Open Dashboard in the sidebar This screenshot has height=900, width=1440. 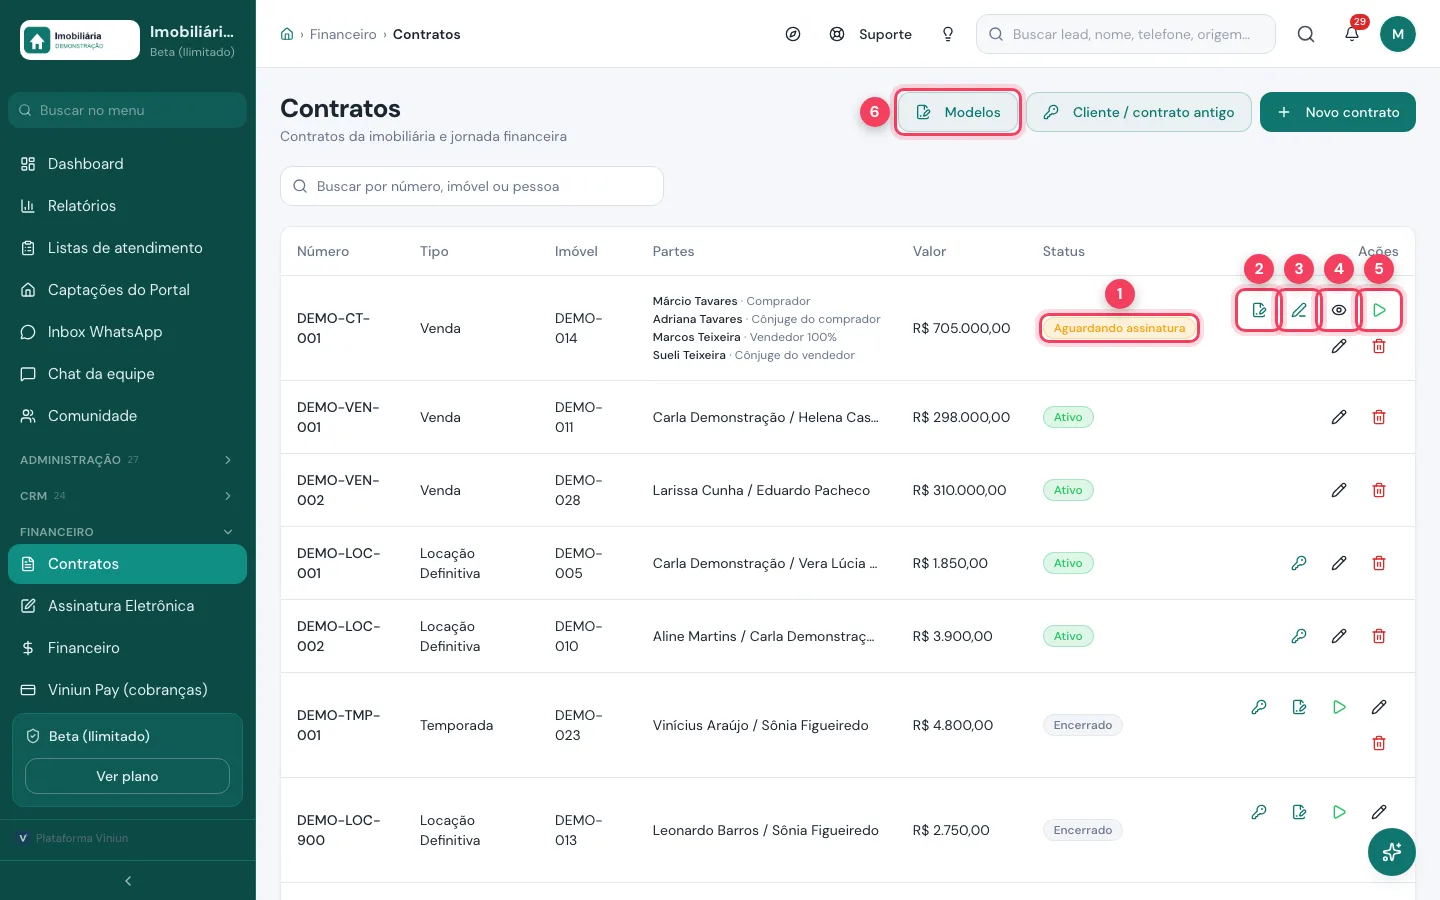click(x=127, y=164)
